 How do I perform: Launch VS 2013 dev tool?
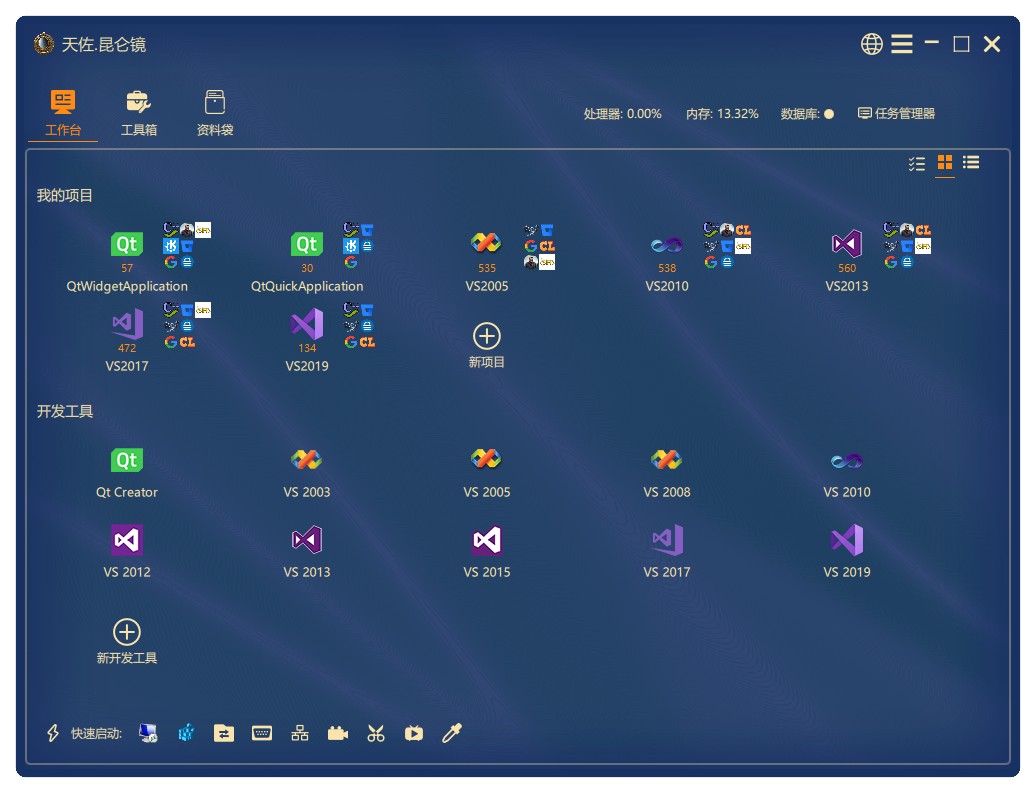[x=307, y=552]
